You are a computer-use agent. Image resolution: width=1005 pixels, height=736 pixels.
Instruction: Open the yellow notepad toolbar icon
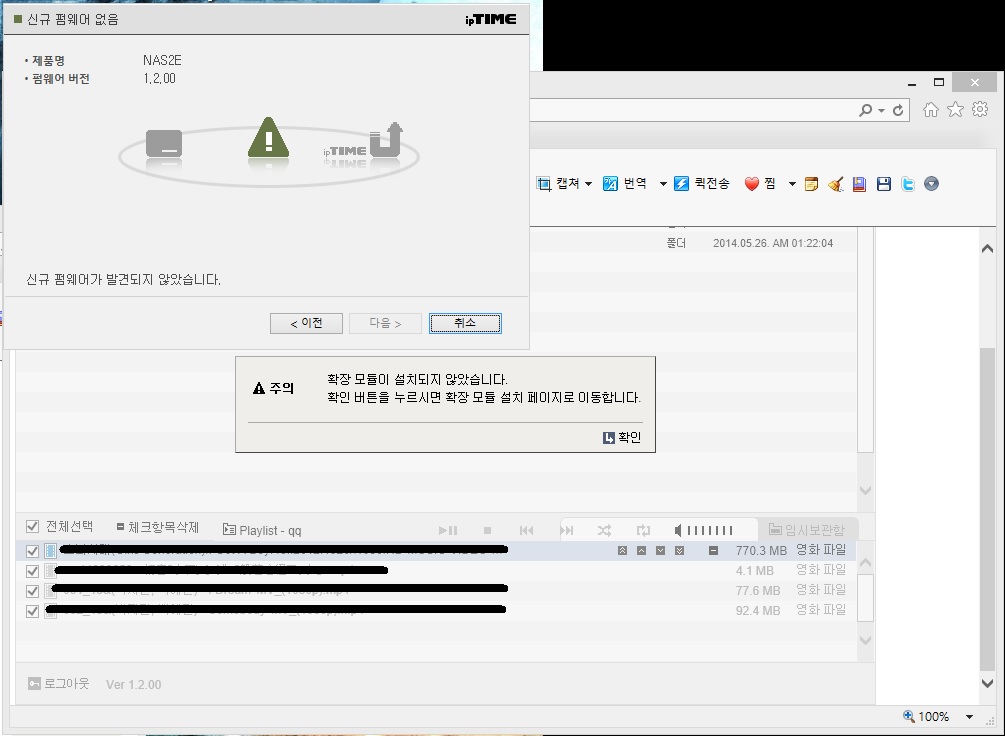point(811,184)
